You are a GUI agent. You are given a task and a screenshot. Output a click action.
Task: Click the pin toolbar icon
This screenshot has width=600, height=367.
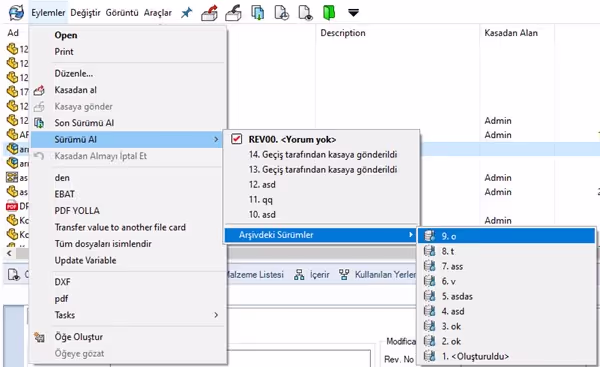[186, 13]
